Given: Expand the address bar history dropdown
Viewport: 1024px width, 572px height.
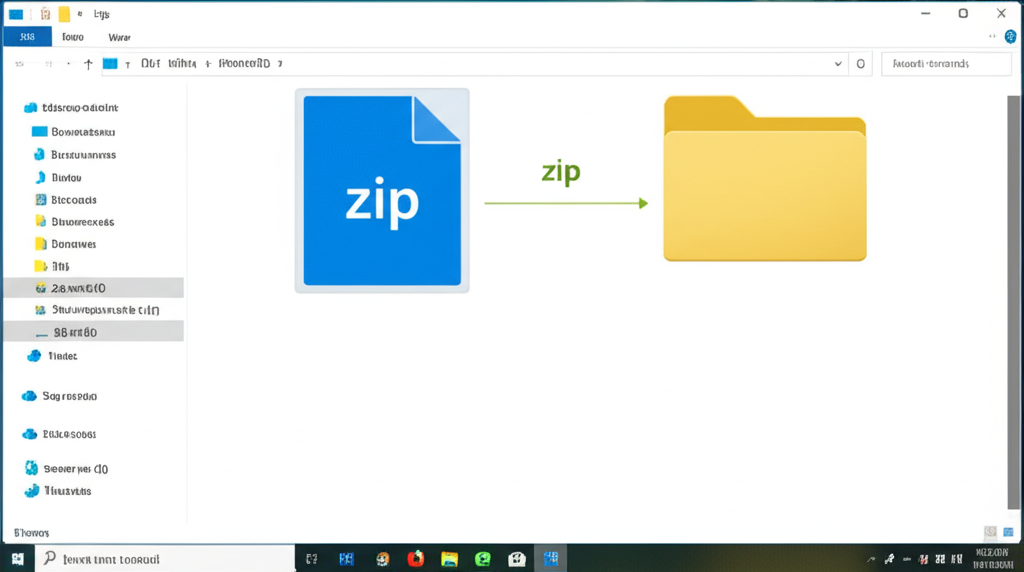Looking at the screenshot, I should pos(838,64).
